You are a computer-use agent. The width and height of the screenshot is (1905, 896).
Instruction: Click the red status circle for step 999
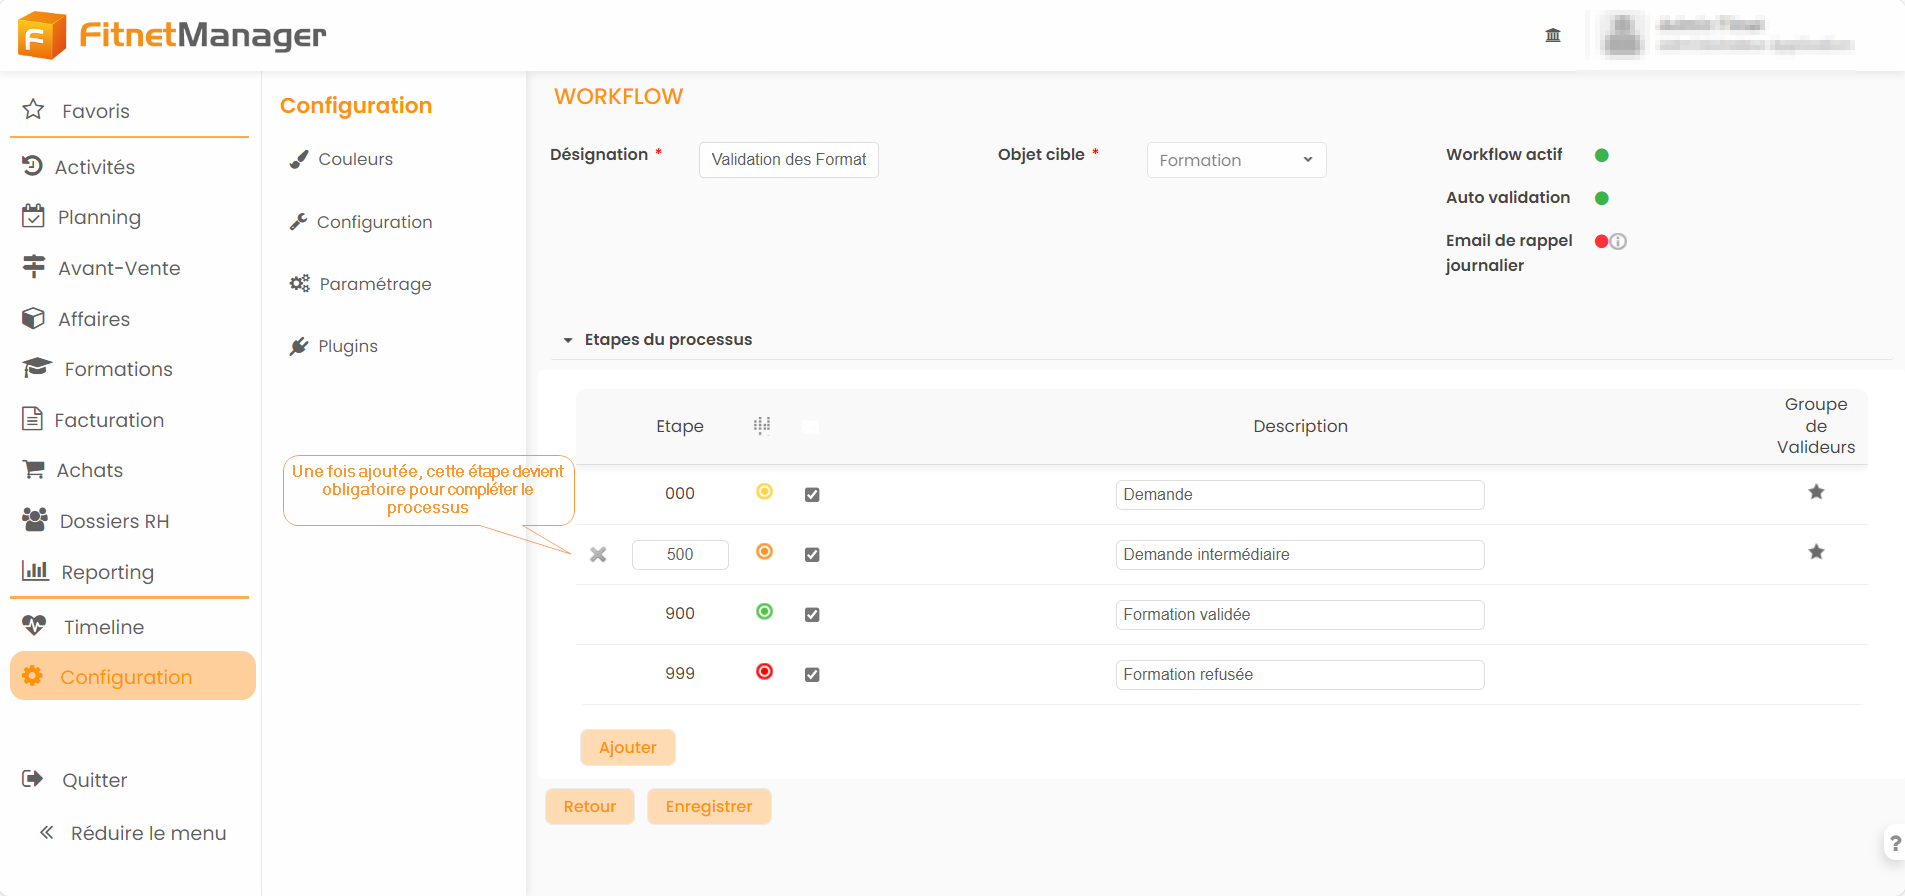tap(764, 672)
